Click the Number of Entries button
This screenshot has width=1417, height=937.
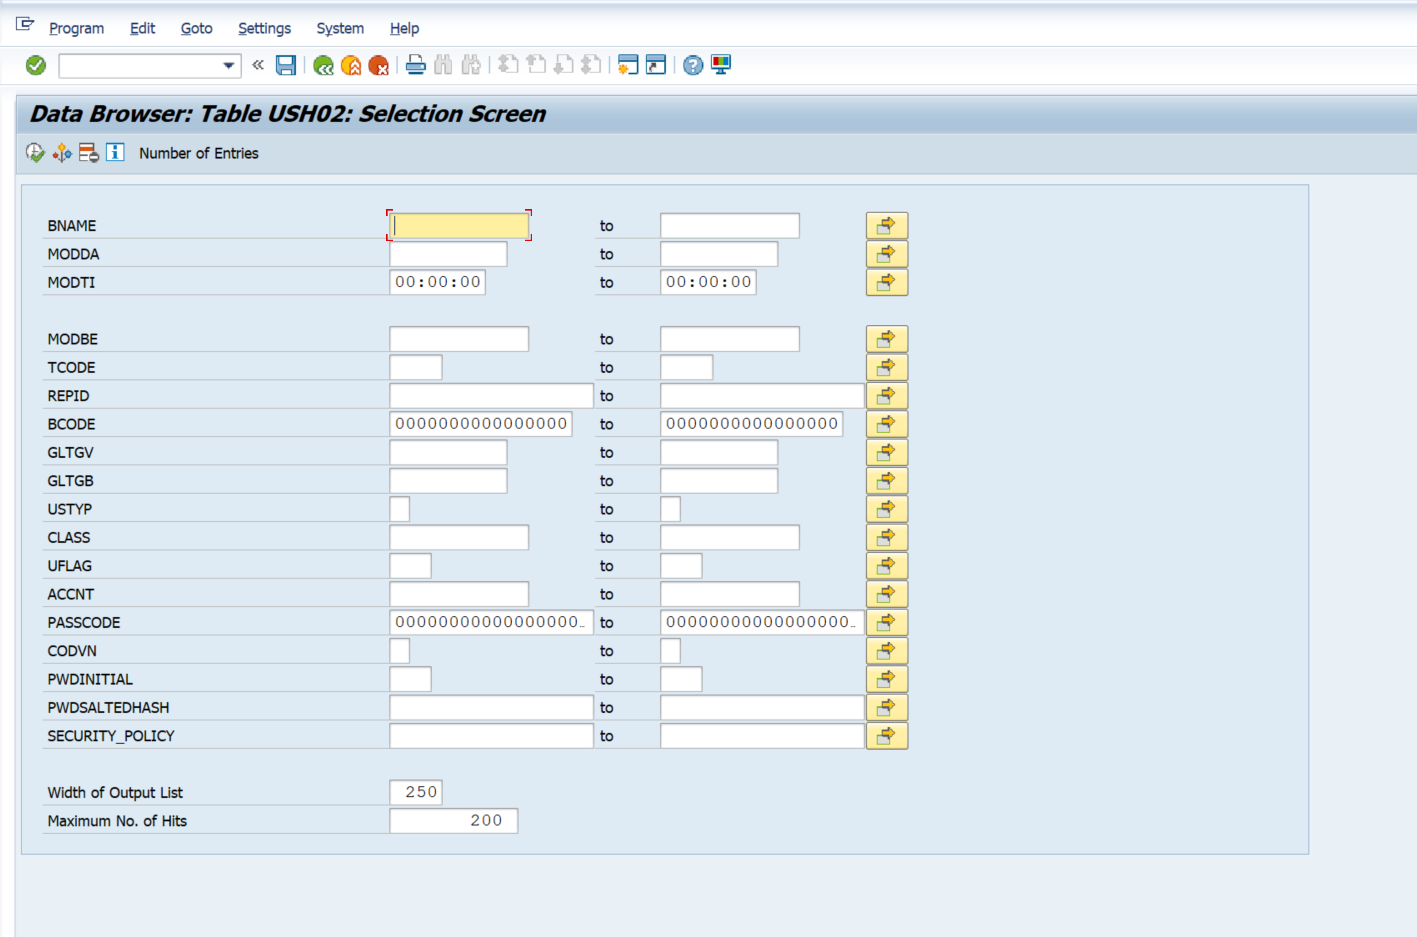coord(199,153)
